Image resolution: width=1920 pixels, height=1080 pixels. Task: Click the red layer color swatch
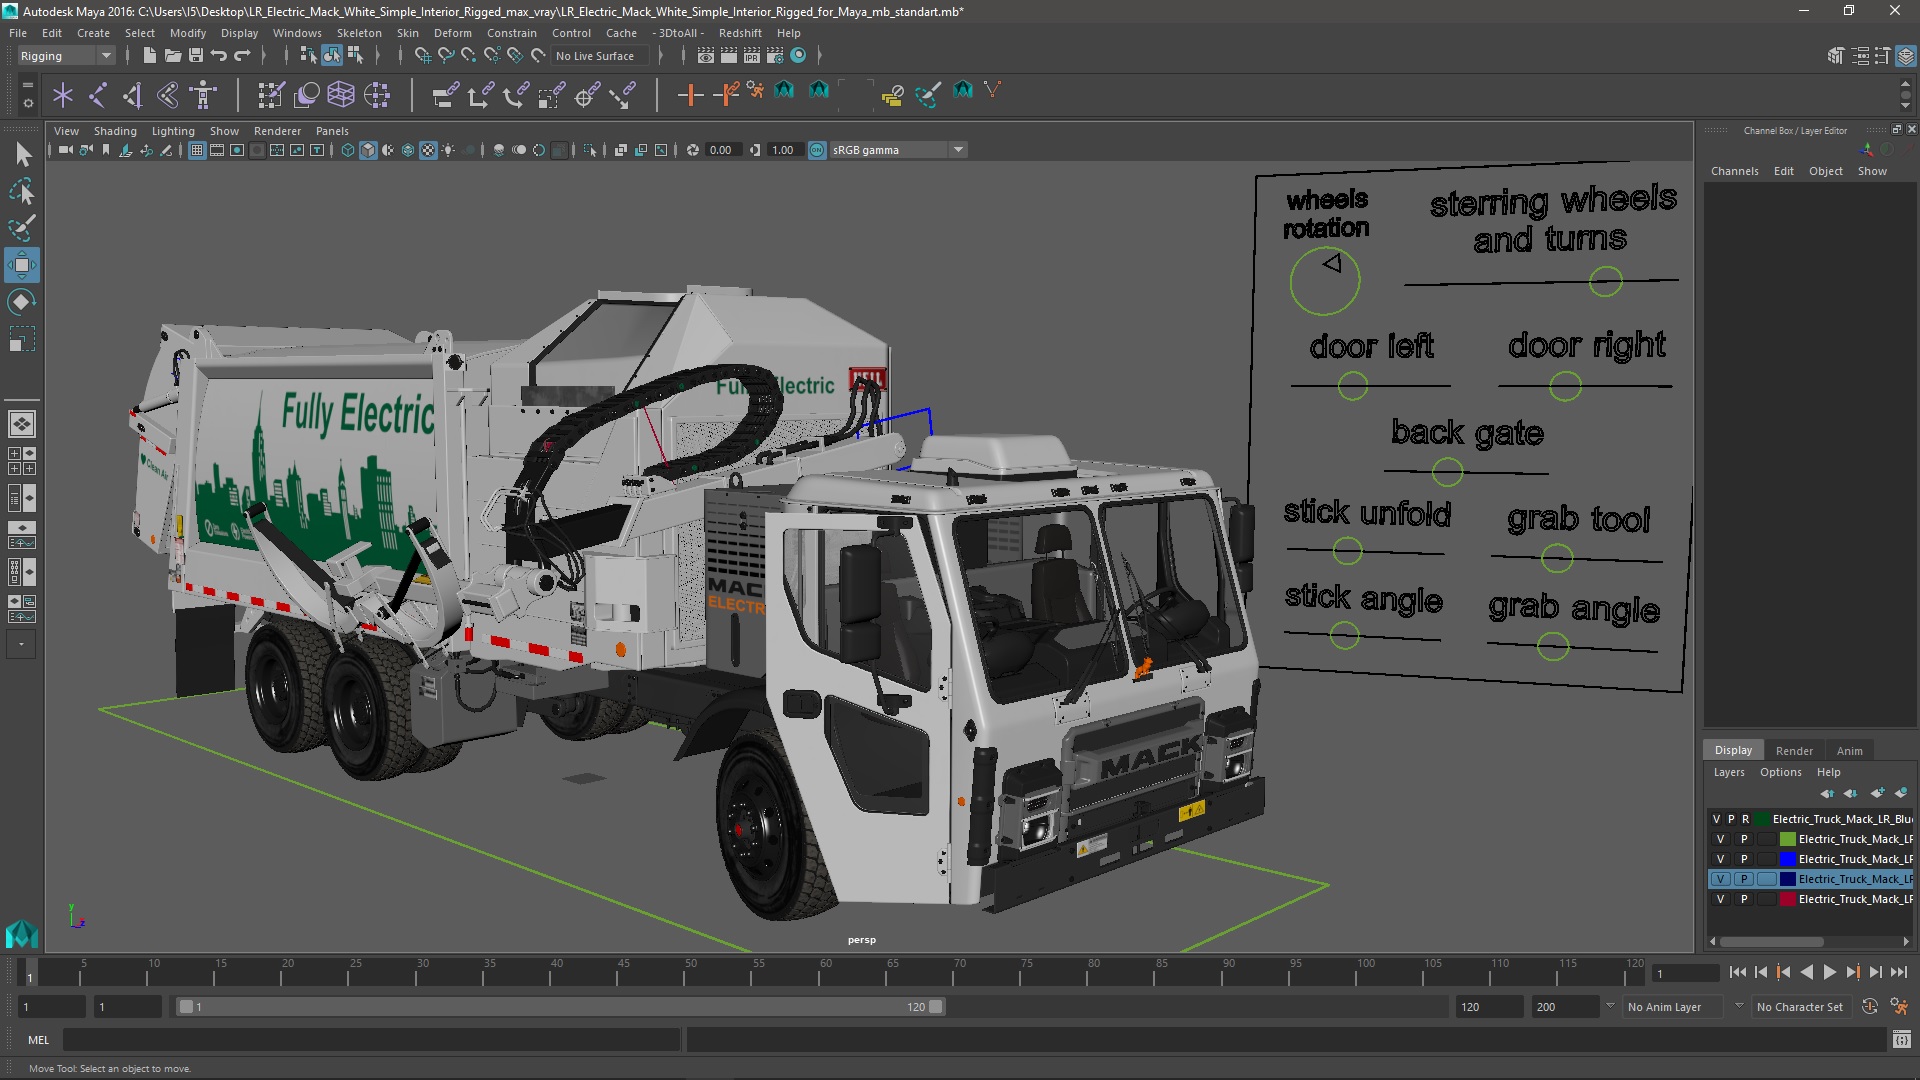1787,899
